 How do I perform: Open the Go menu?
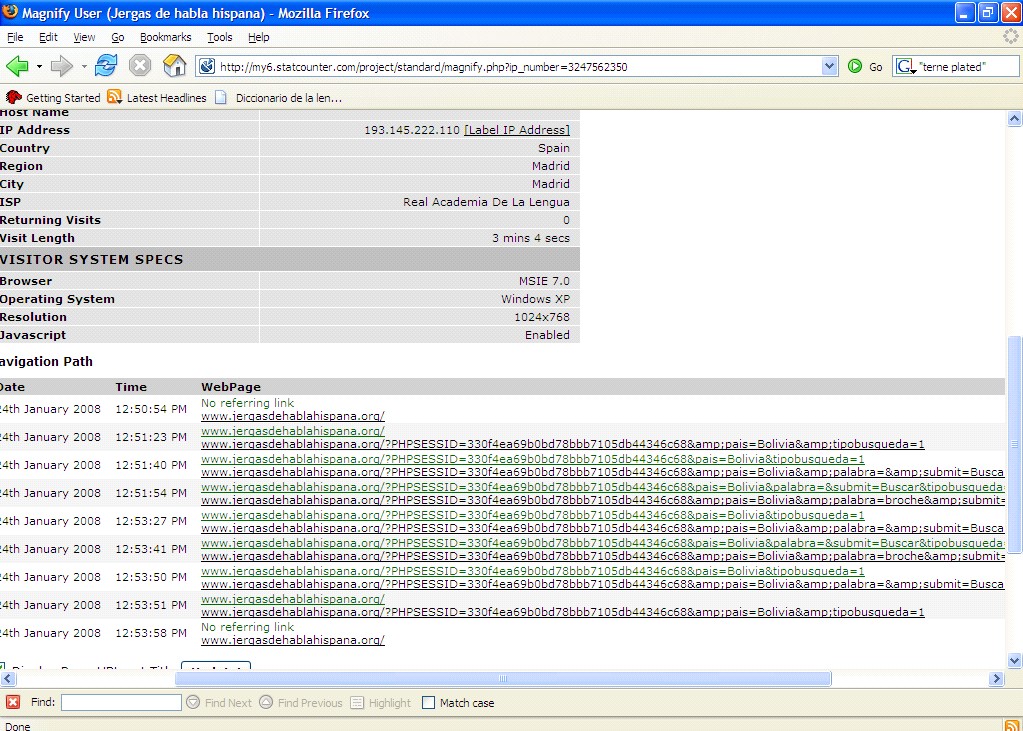coord(117,37)
